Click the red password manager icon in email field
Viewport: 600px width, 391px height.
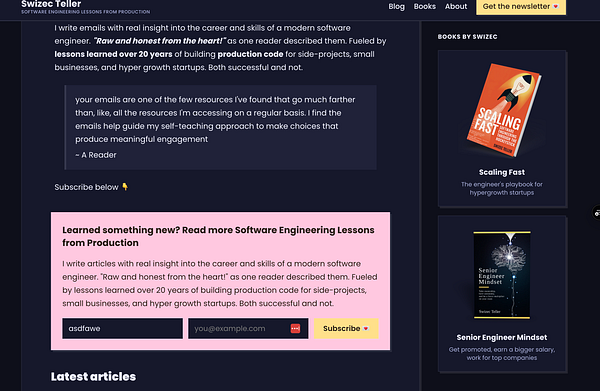click(x=295, y=328)
